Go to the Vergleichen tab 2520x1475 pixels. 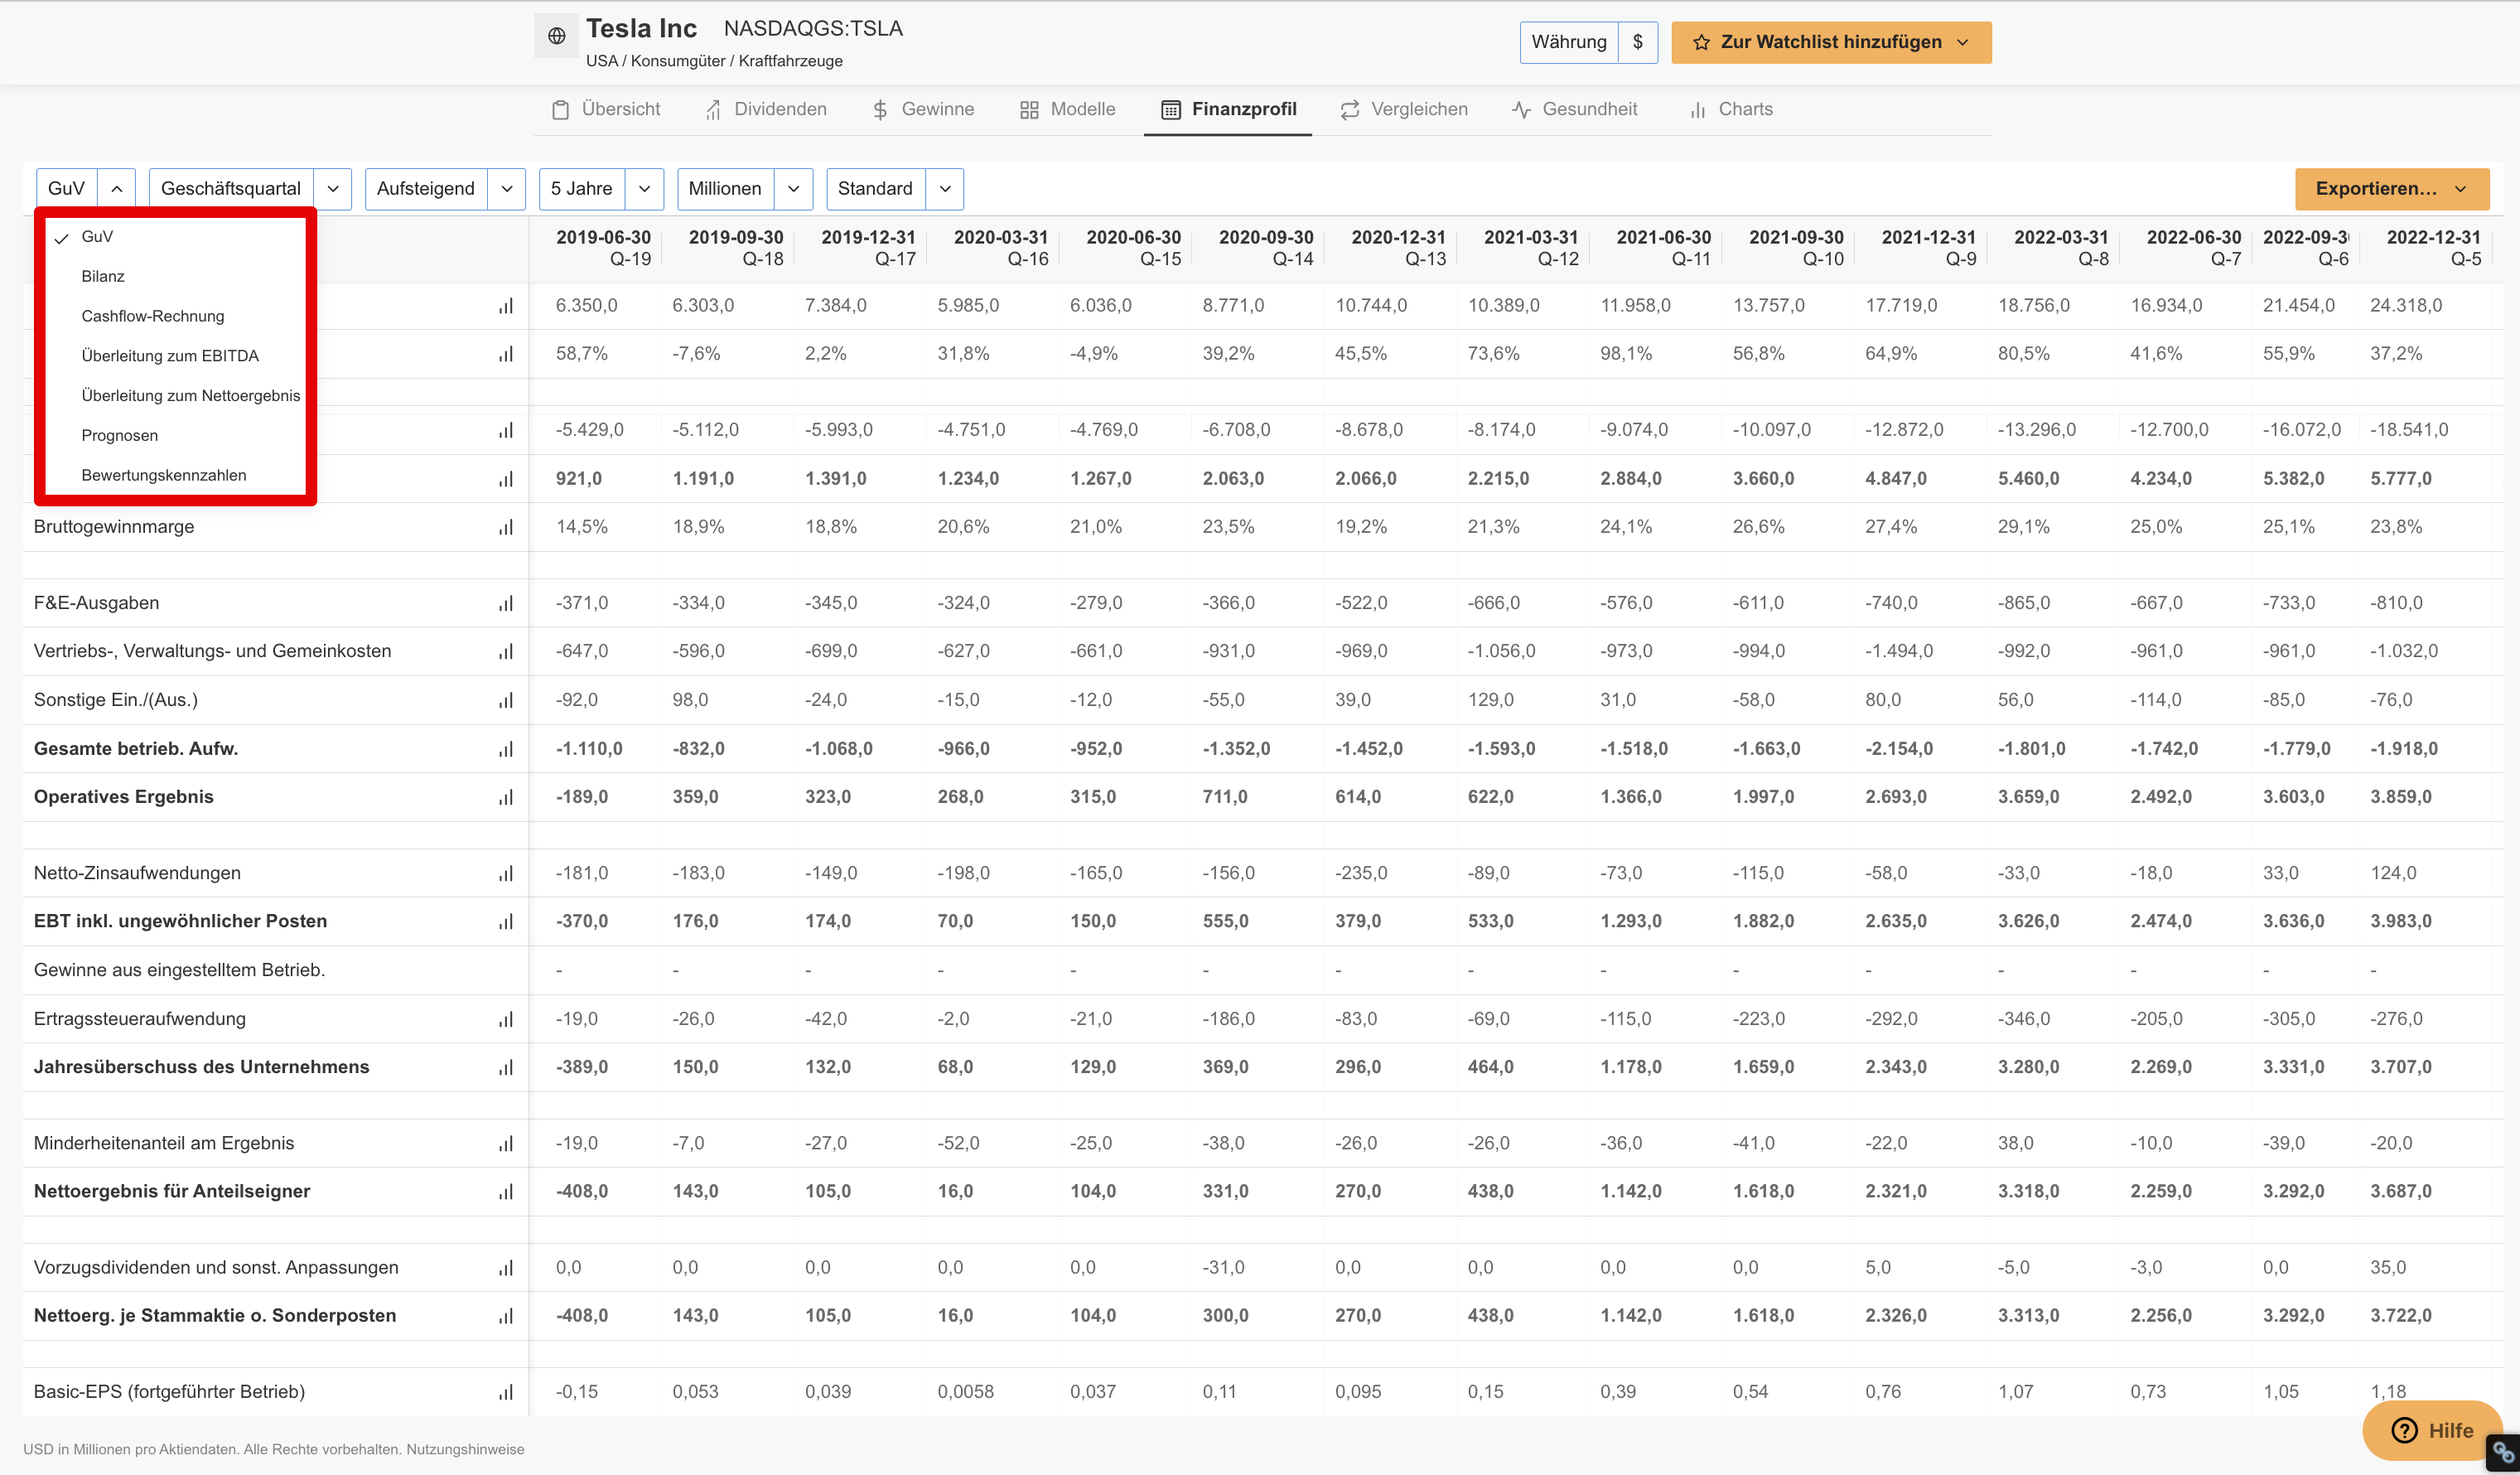pos(1404,109)
